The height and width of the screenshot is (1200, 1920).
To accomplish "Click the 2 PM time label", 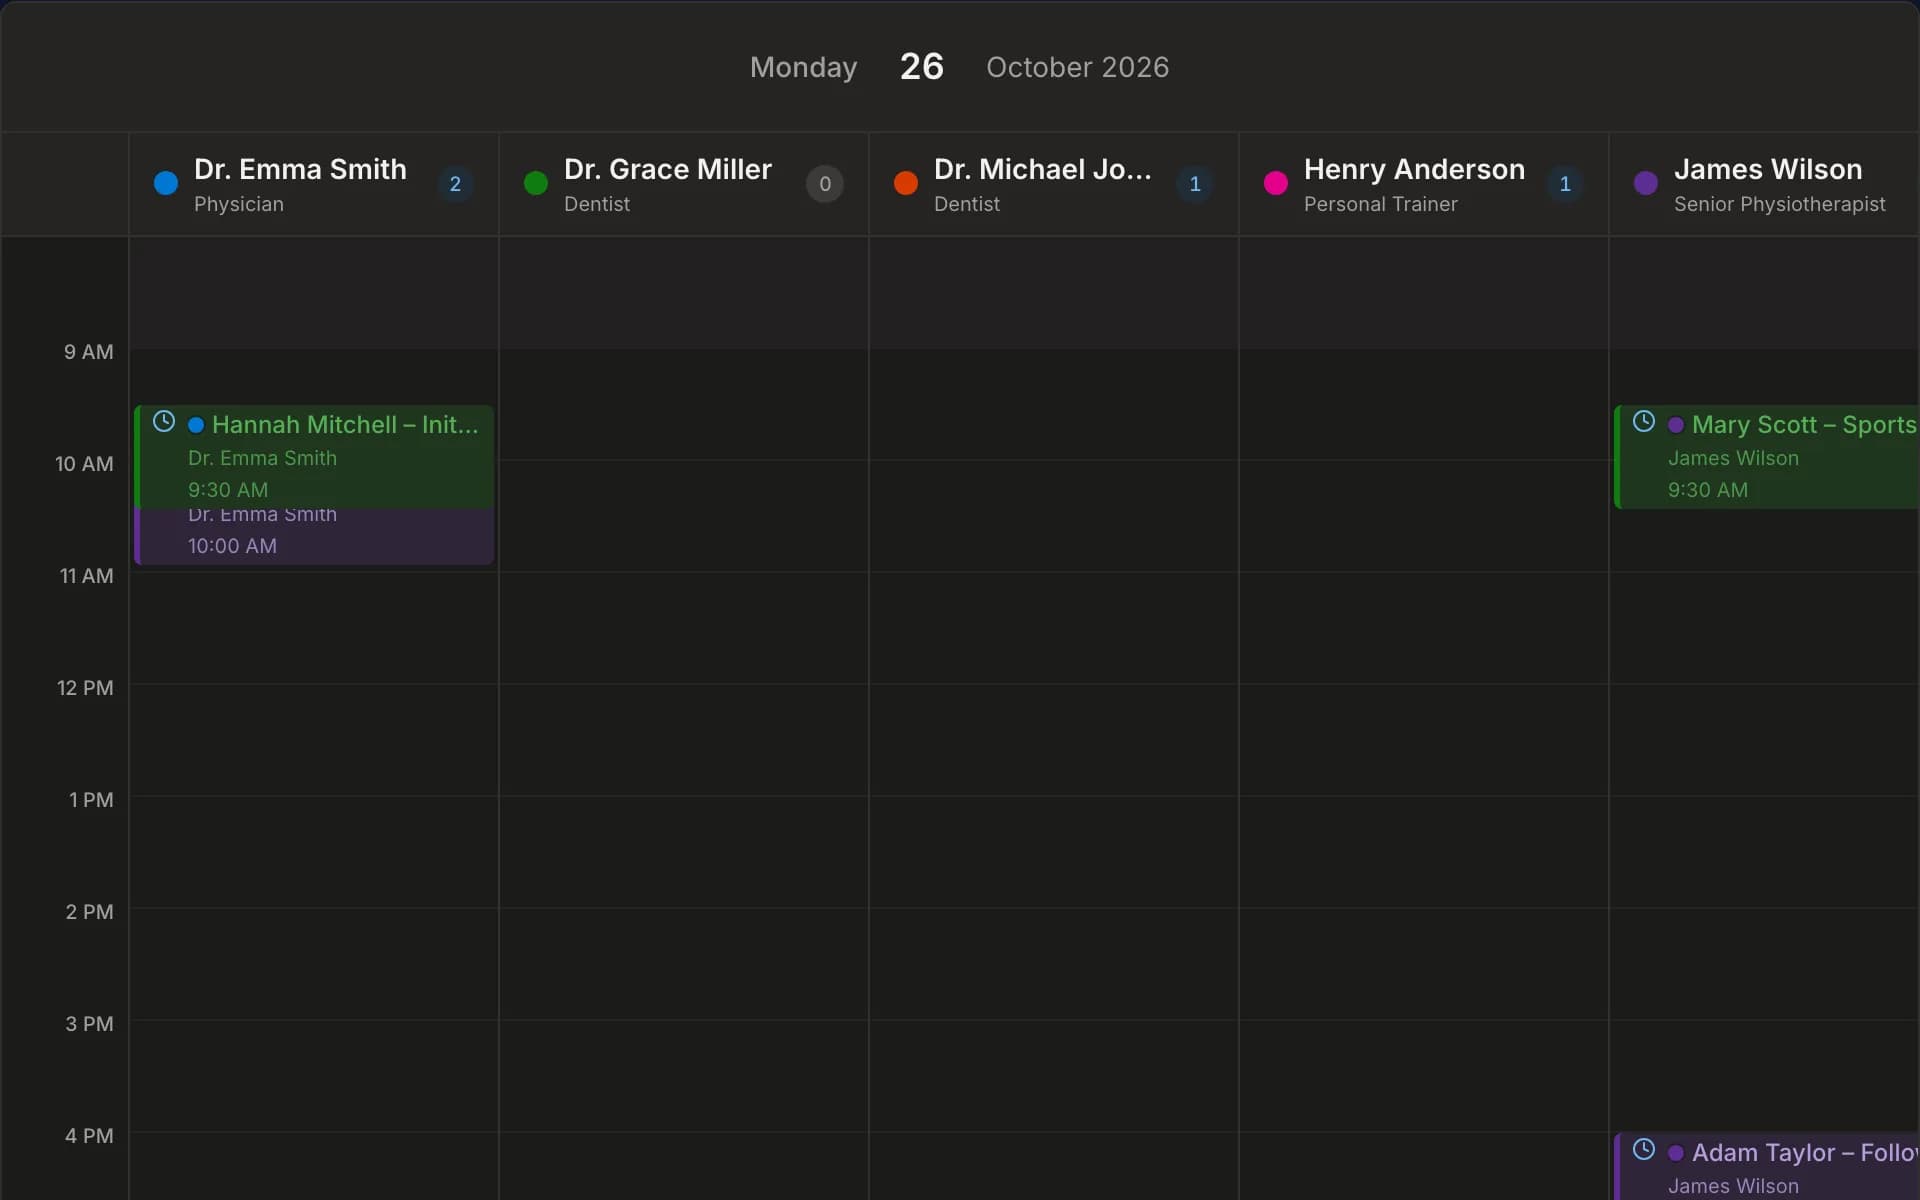I will [x=90, y=912].
